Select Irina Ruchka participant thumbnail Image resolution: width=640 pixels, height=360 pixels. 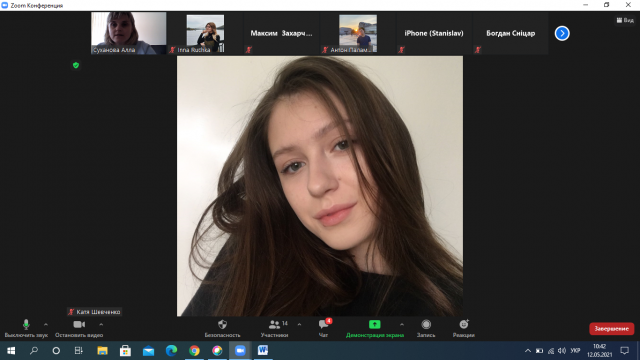205,33
